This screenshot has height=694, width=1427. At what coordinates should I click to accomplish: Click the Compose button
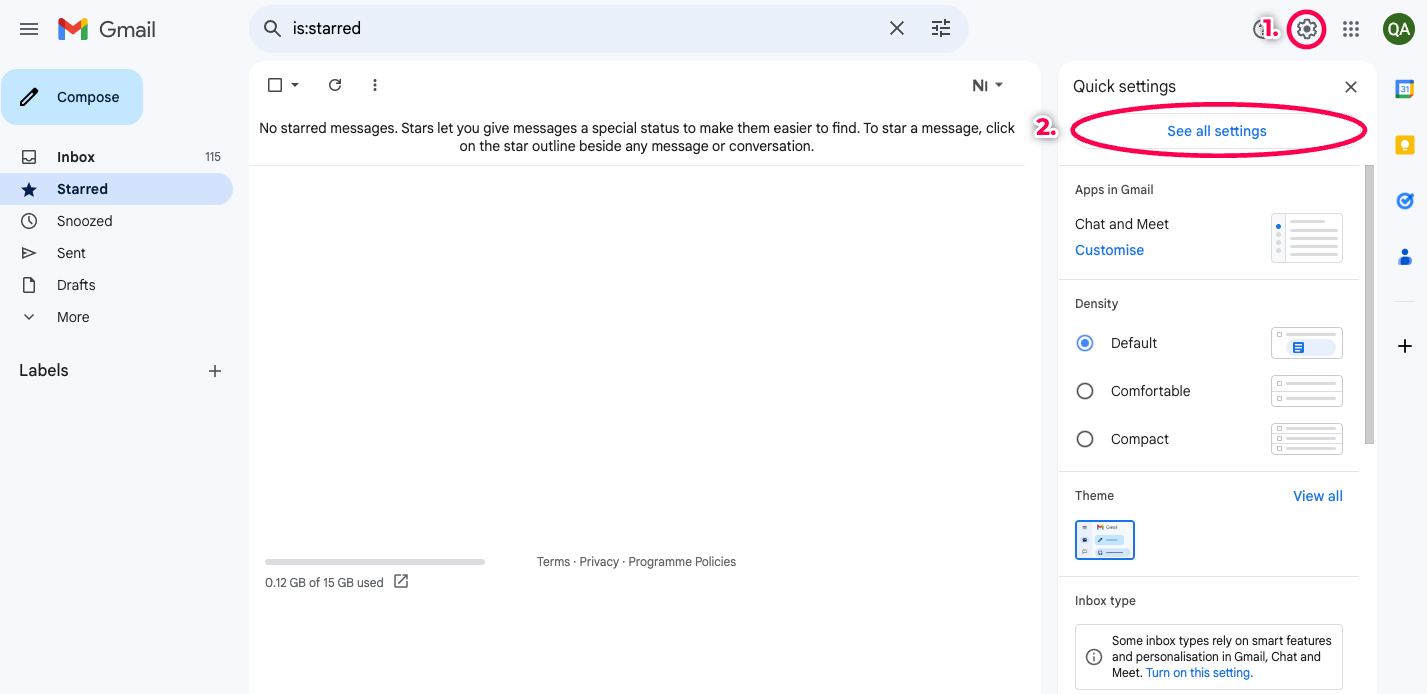(x=72, y=97)
